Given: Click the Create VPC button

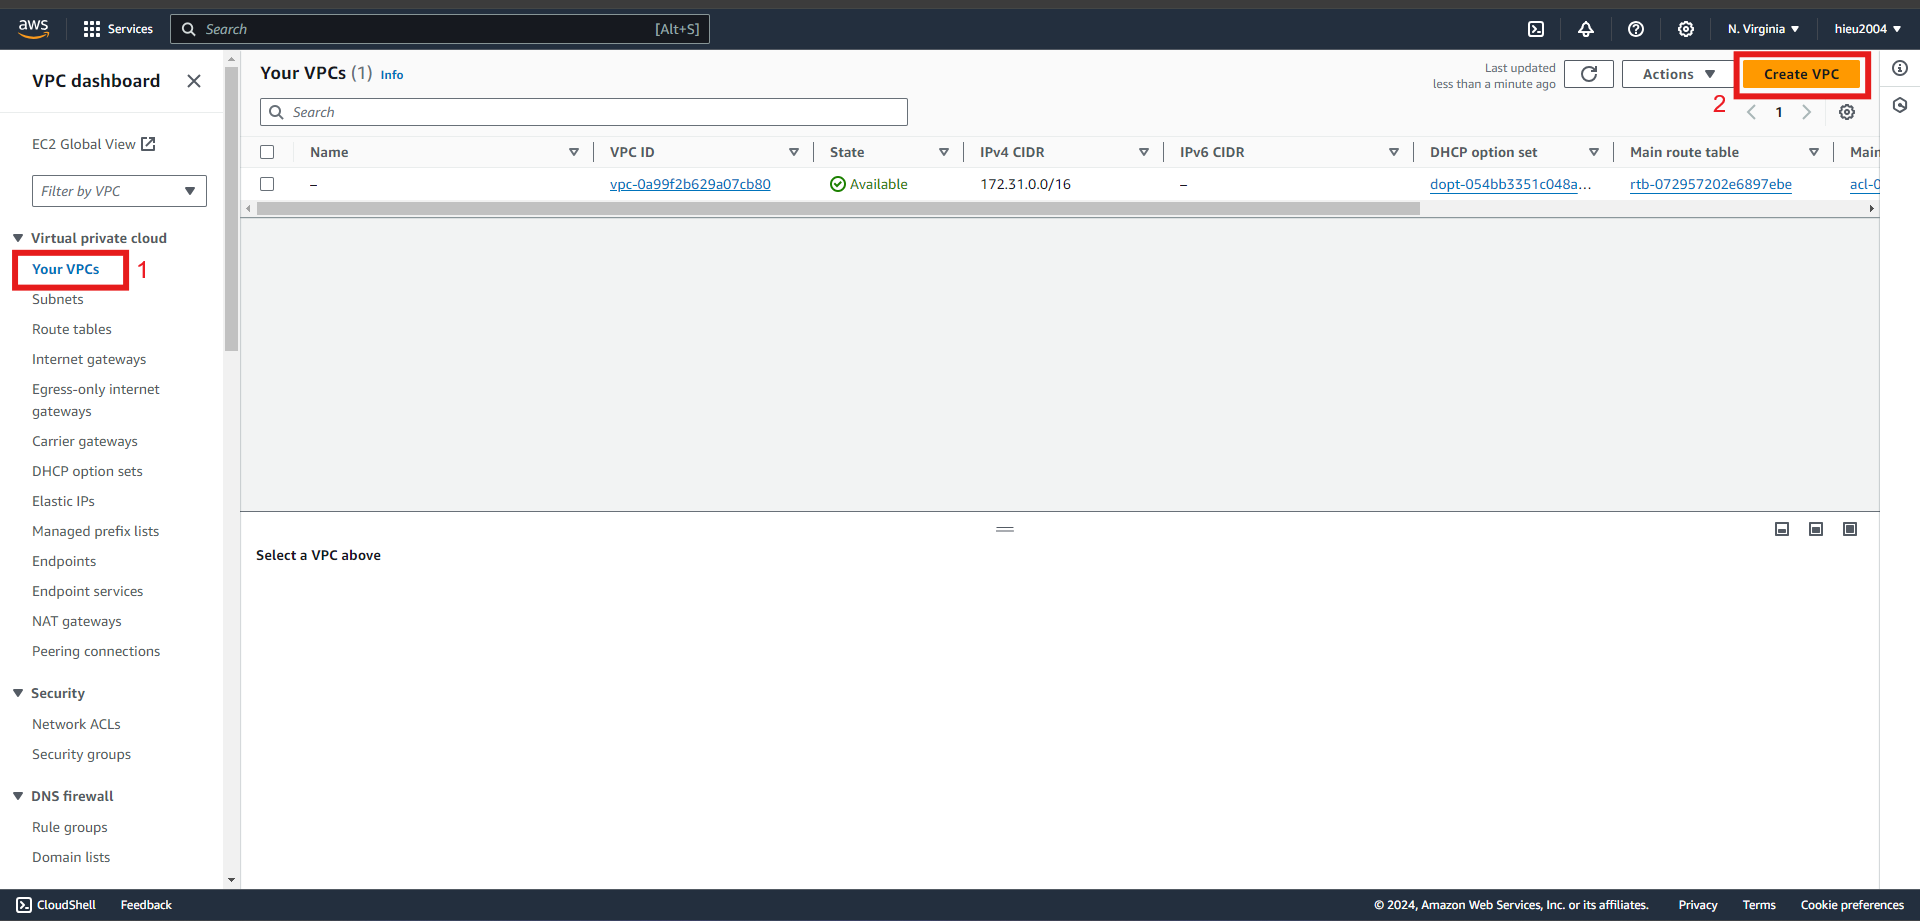Looking at the screenshot, I should click(1801, 74).
